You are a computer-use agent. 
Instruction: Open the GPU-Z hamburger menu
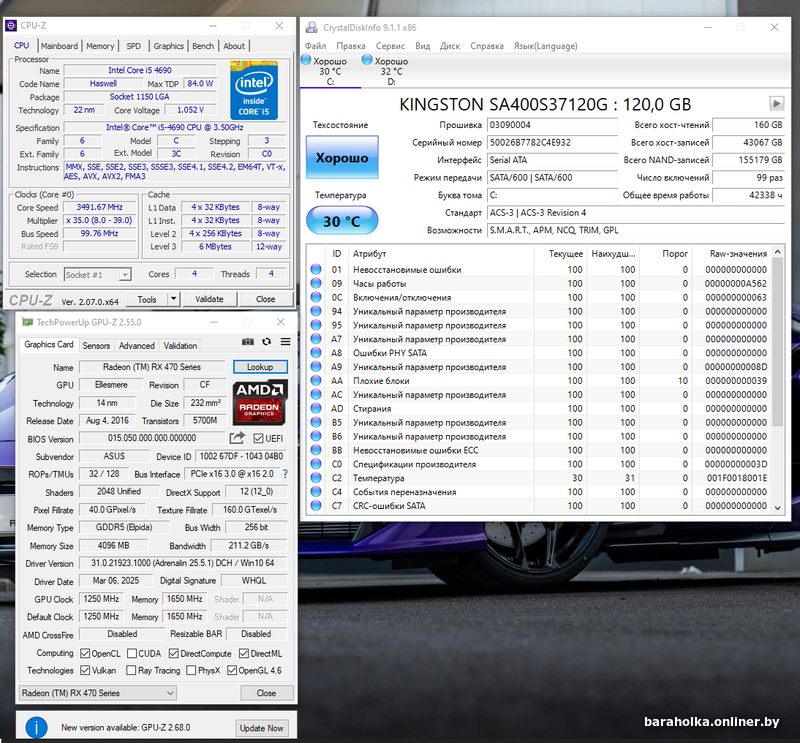click(x=285, y=342)
